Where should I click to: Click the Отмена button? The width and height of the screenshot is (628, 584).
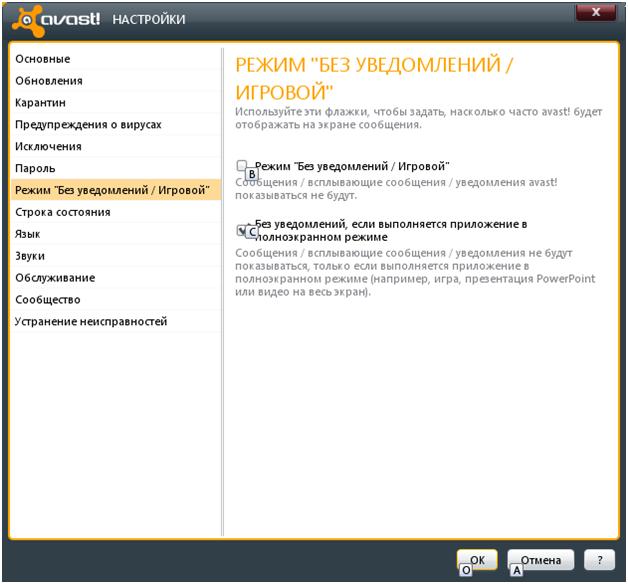coord(541,560)
